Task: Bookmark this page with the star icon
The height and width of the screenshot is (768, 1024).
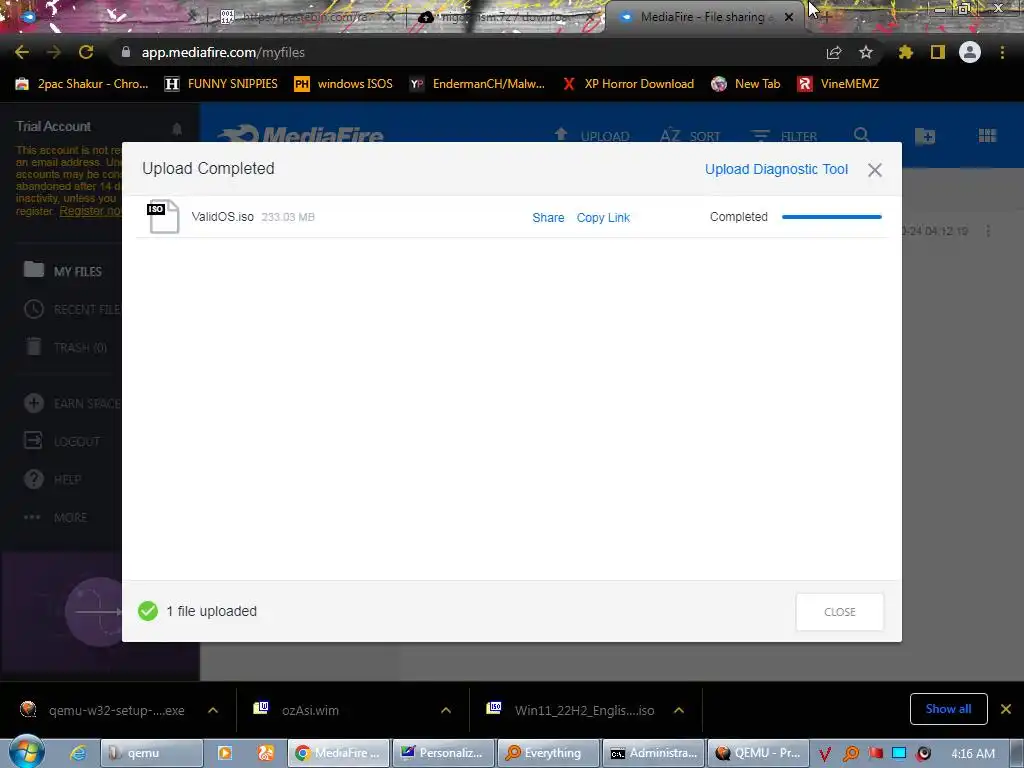Action: click(x=866, y=52)
